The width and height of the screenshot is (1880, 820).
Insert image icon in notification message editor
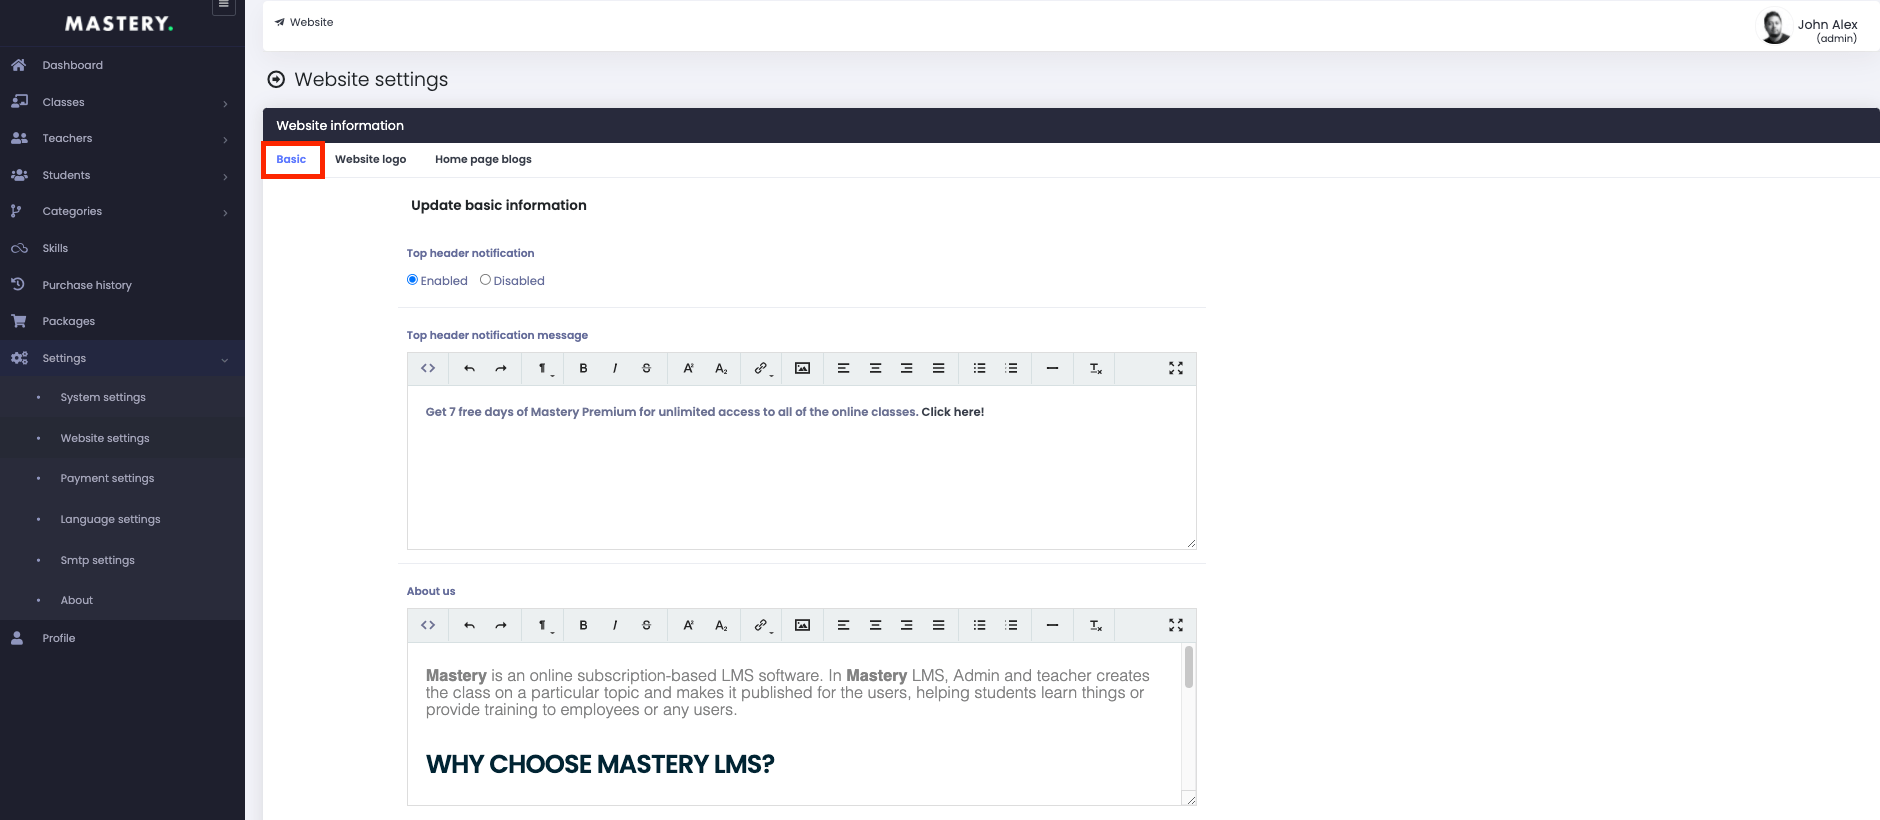[x=802, y=368]
